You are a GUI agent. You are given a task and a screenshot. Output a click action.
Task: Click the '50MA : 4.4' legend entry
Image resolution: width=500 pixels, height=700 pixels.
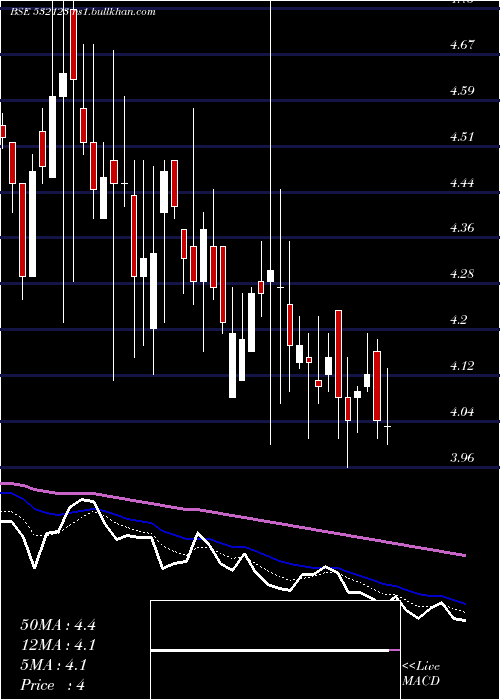point(58,625)
